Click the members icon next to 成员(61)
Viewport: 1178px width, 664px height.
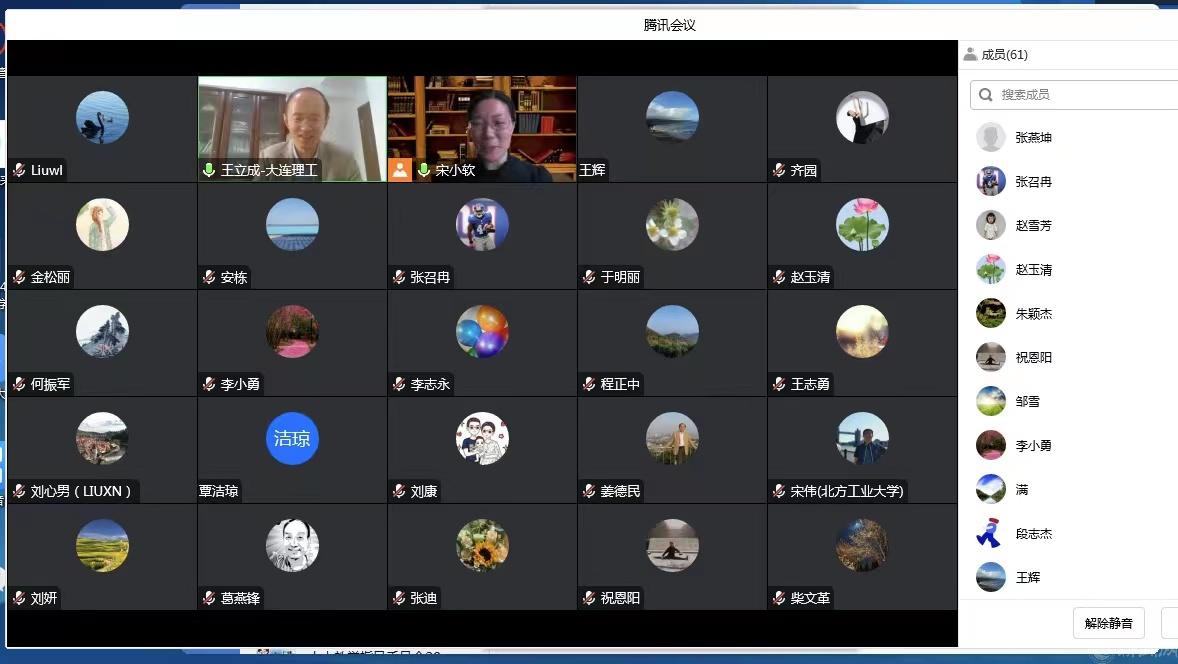[970, 54]
